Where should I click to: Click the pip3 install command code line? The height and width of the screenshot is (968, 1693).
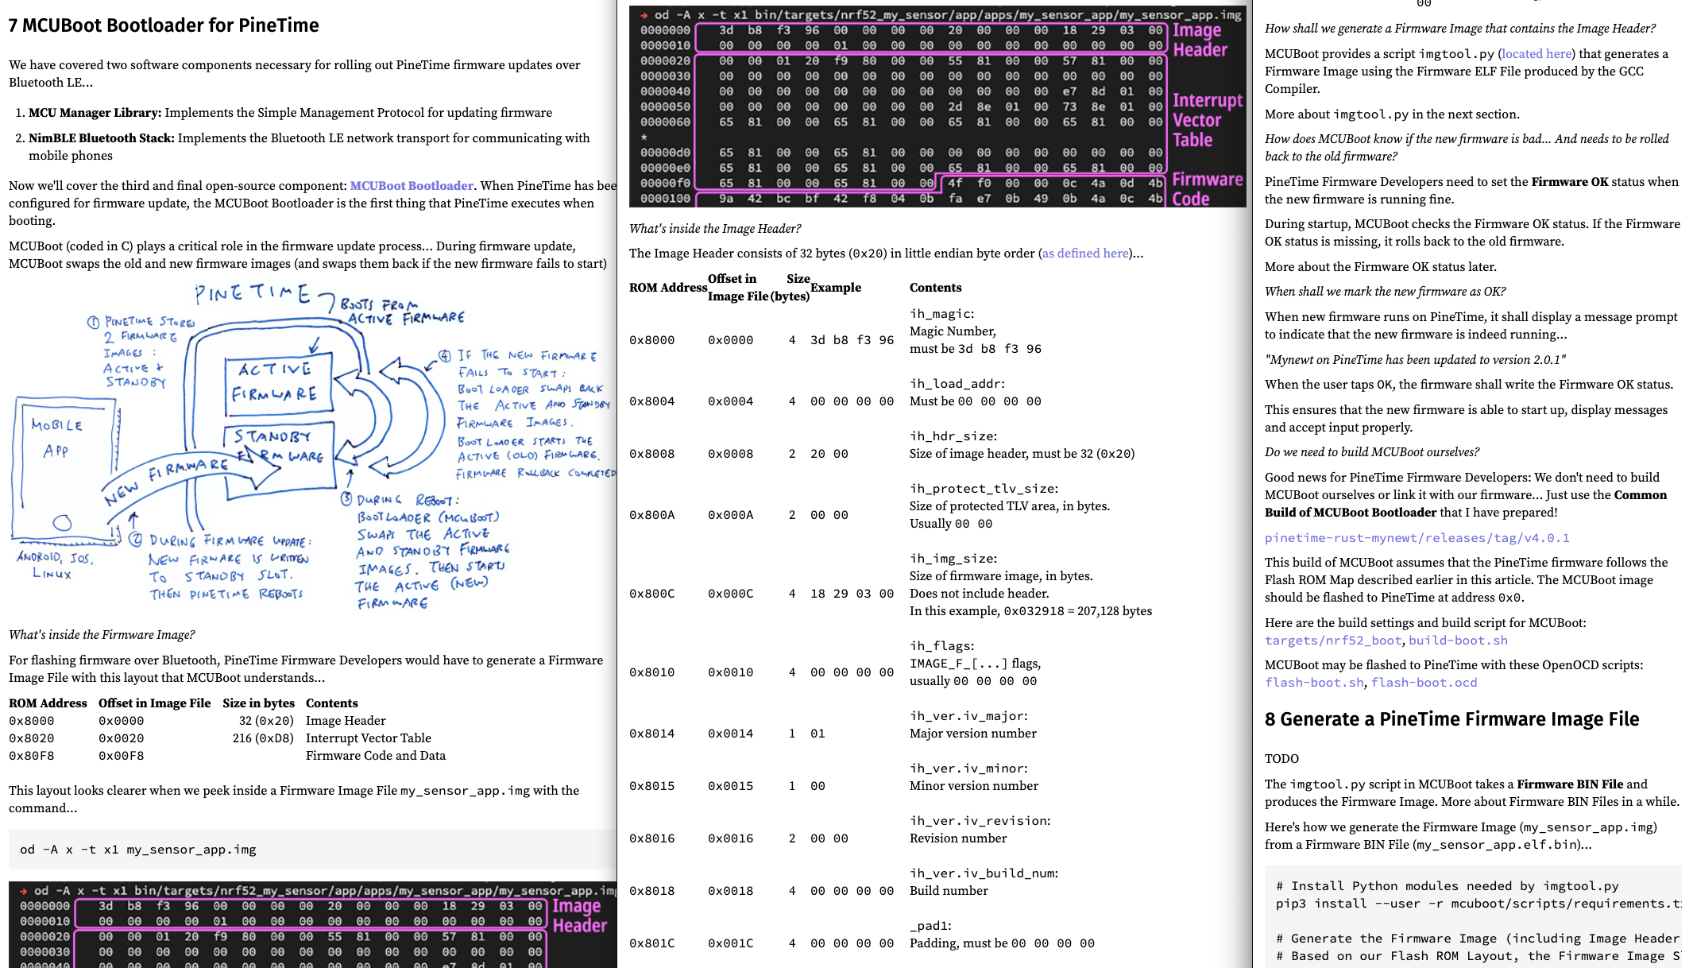(1476, 904)
